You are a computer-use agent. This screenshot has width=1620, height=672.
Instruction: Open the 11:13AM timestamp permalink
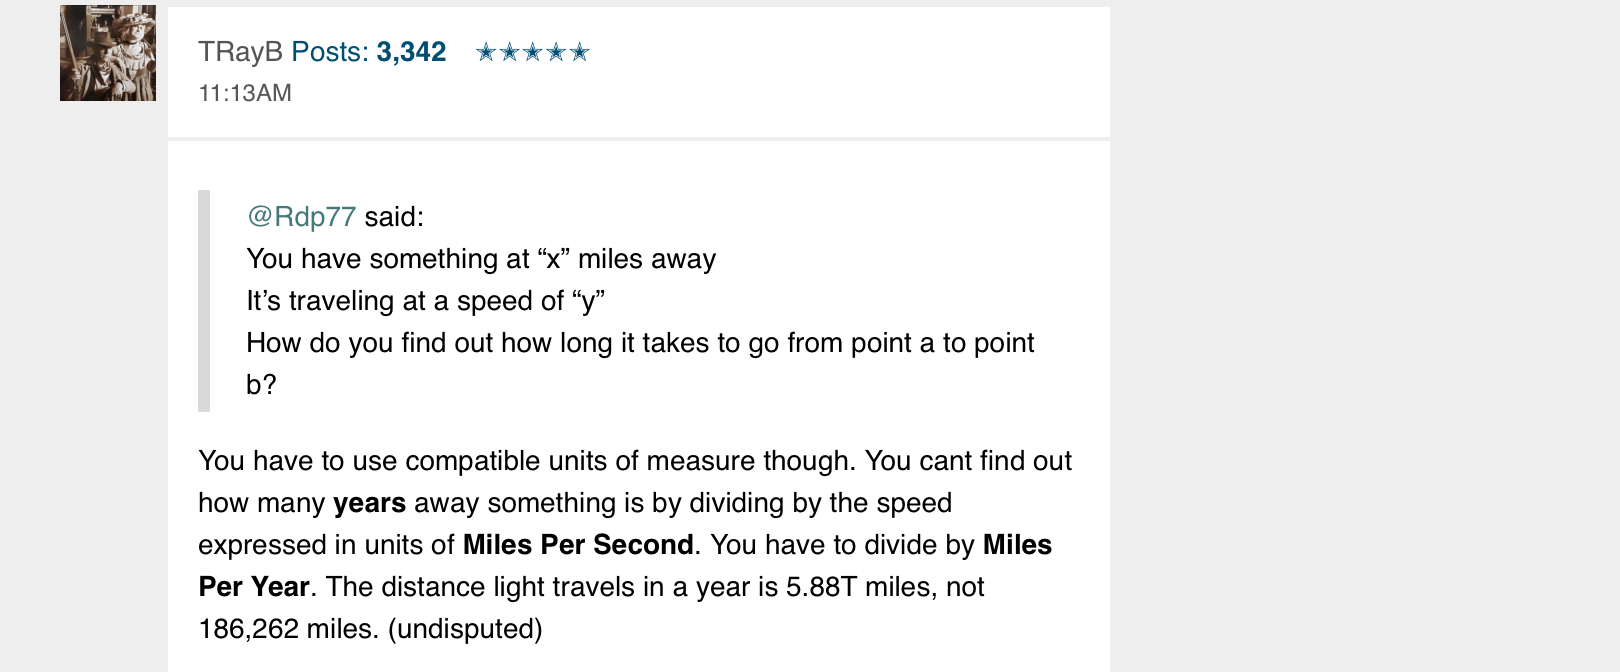click(x=245, y=93)
